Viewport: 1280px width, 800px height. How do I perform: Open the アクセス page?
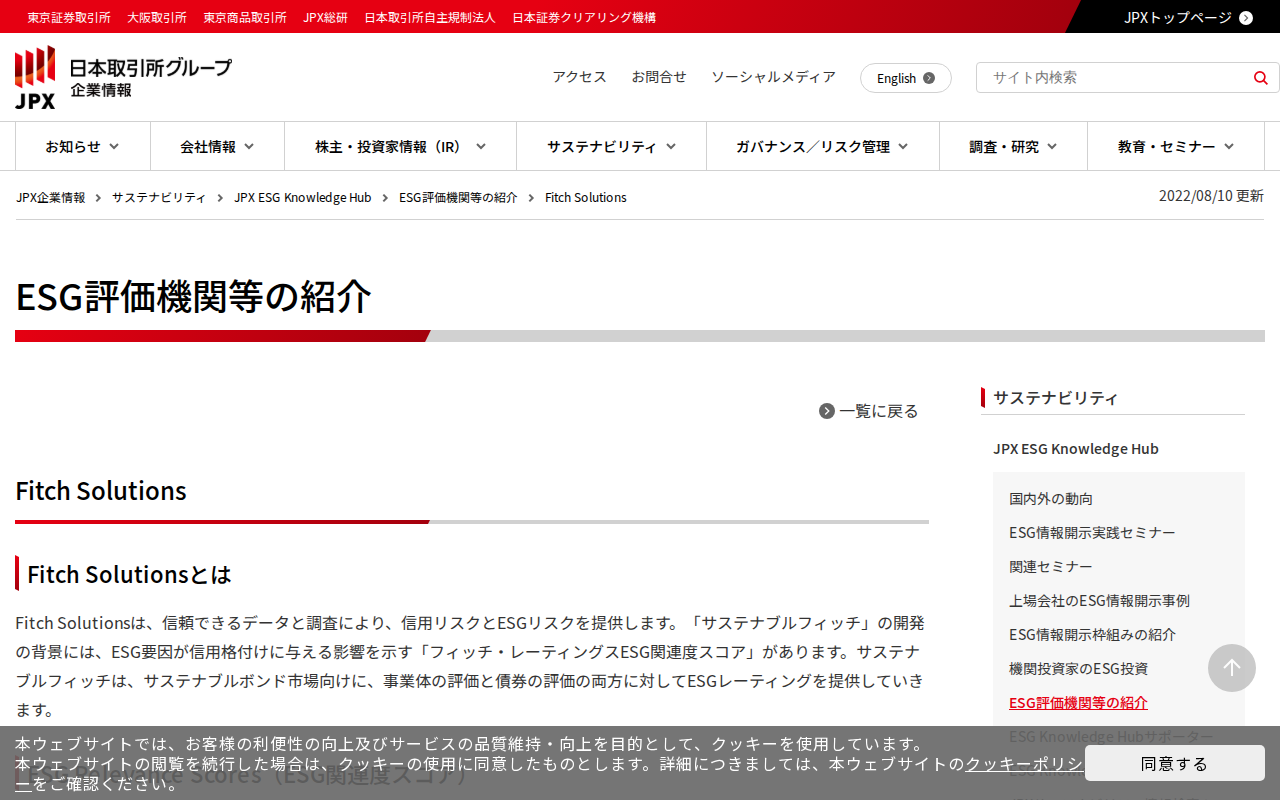pyautogui.click(x=580, y=77)
